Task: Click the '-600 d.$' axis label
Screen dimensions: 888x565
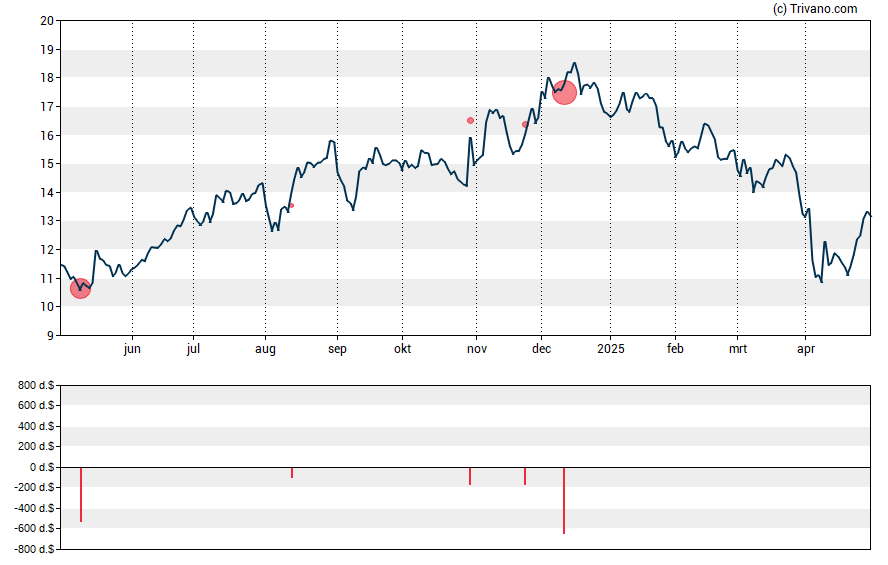Action: click(x=35, y=528)
